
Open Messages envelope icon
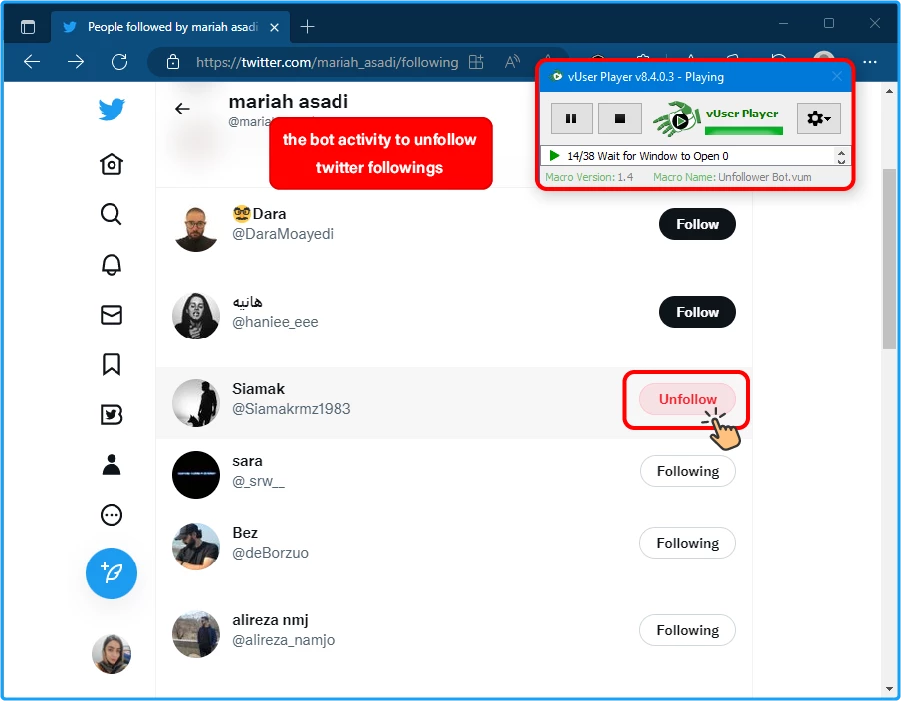pos(111,315)
